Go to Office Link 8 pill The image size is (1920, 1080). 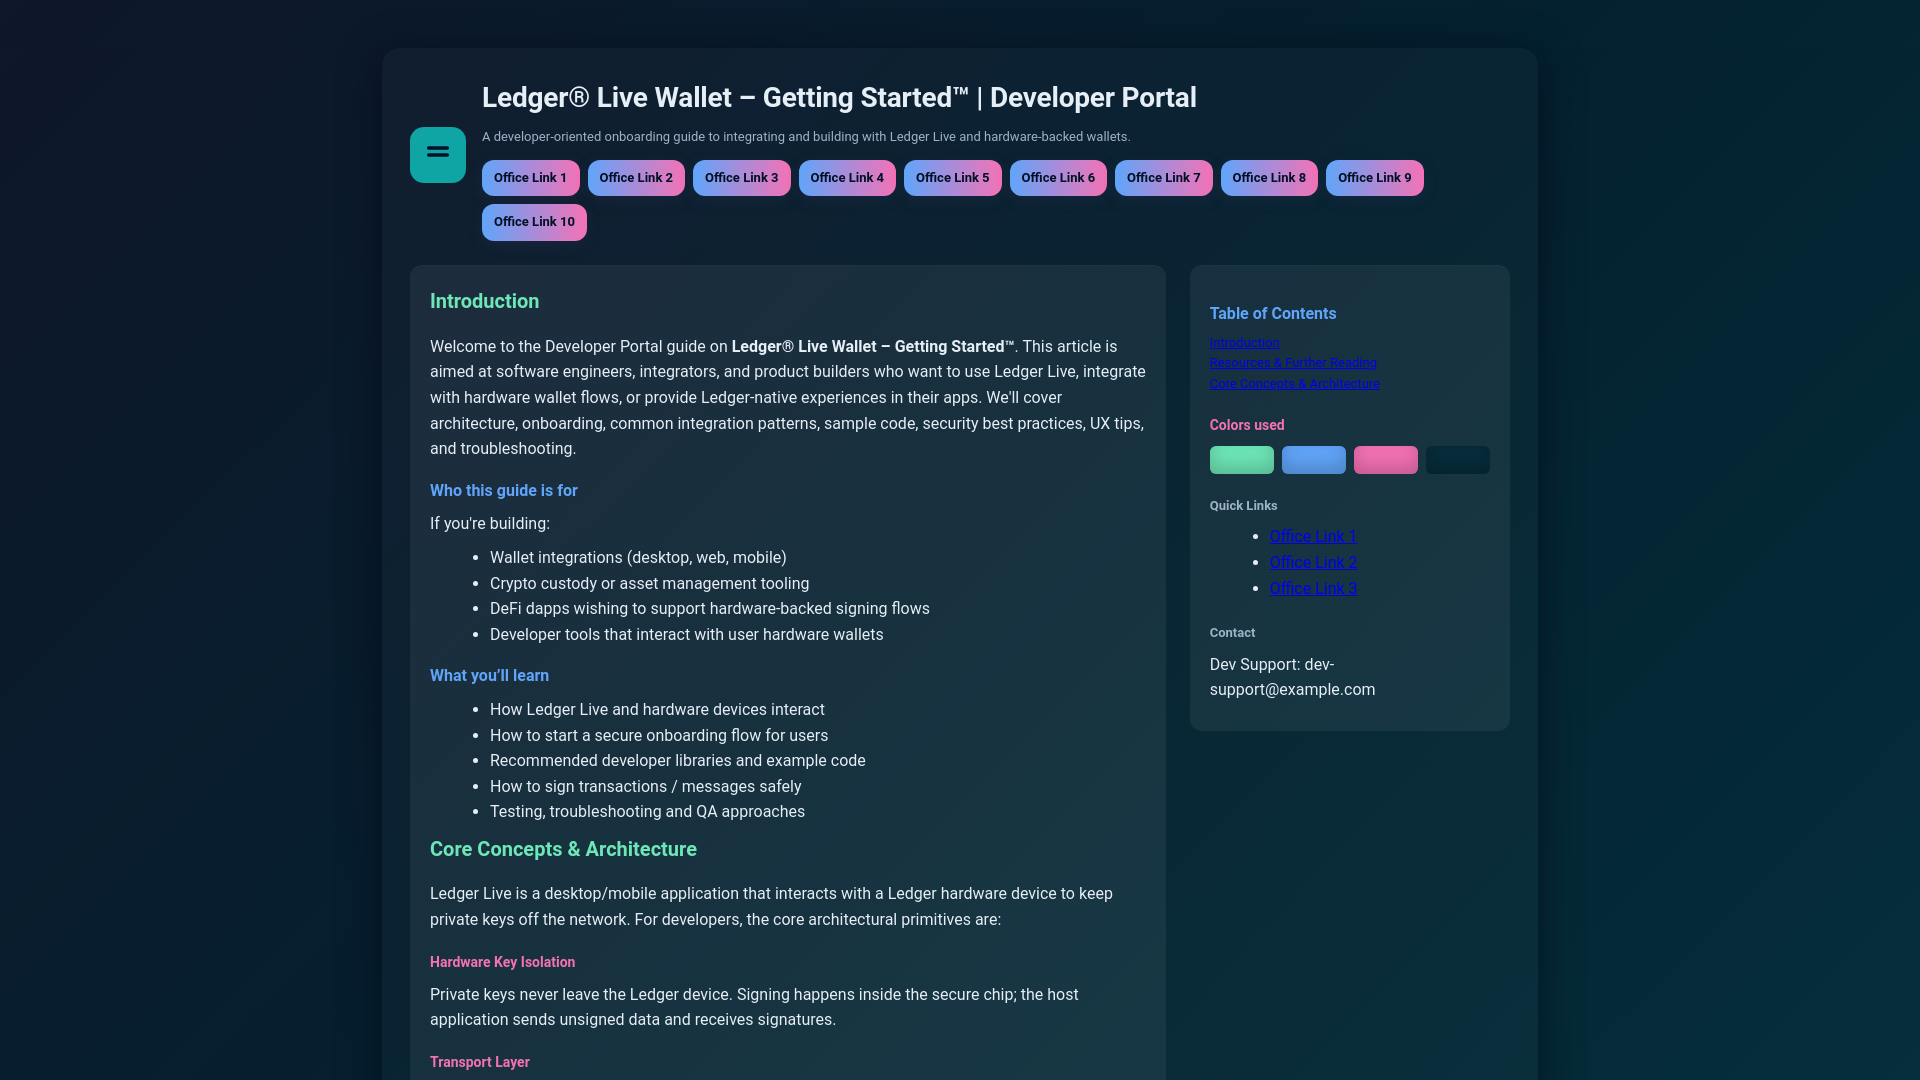(1269, 178)
